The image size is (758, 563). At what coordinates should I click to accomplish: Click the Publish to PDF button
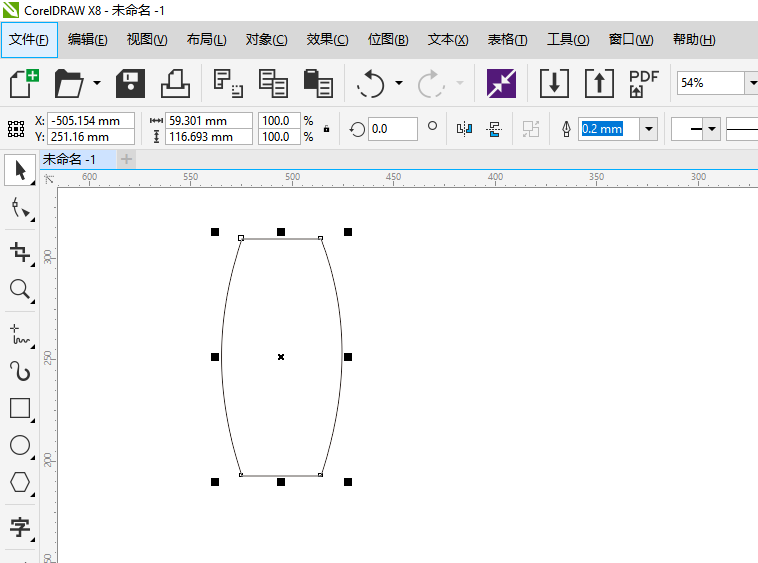click(x=643, y=83)
